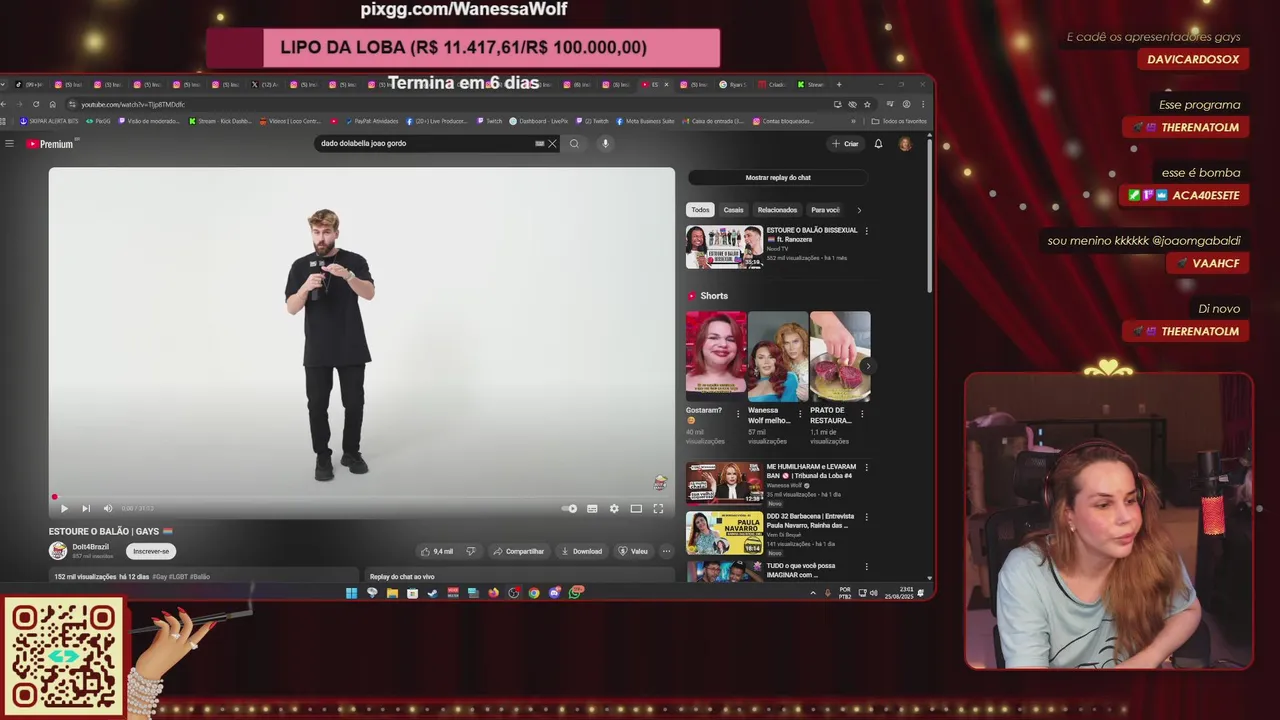This screenshot has height=720, width=1280.
Task: Enter fullscreen mode
Action: 658,508
